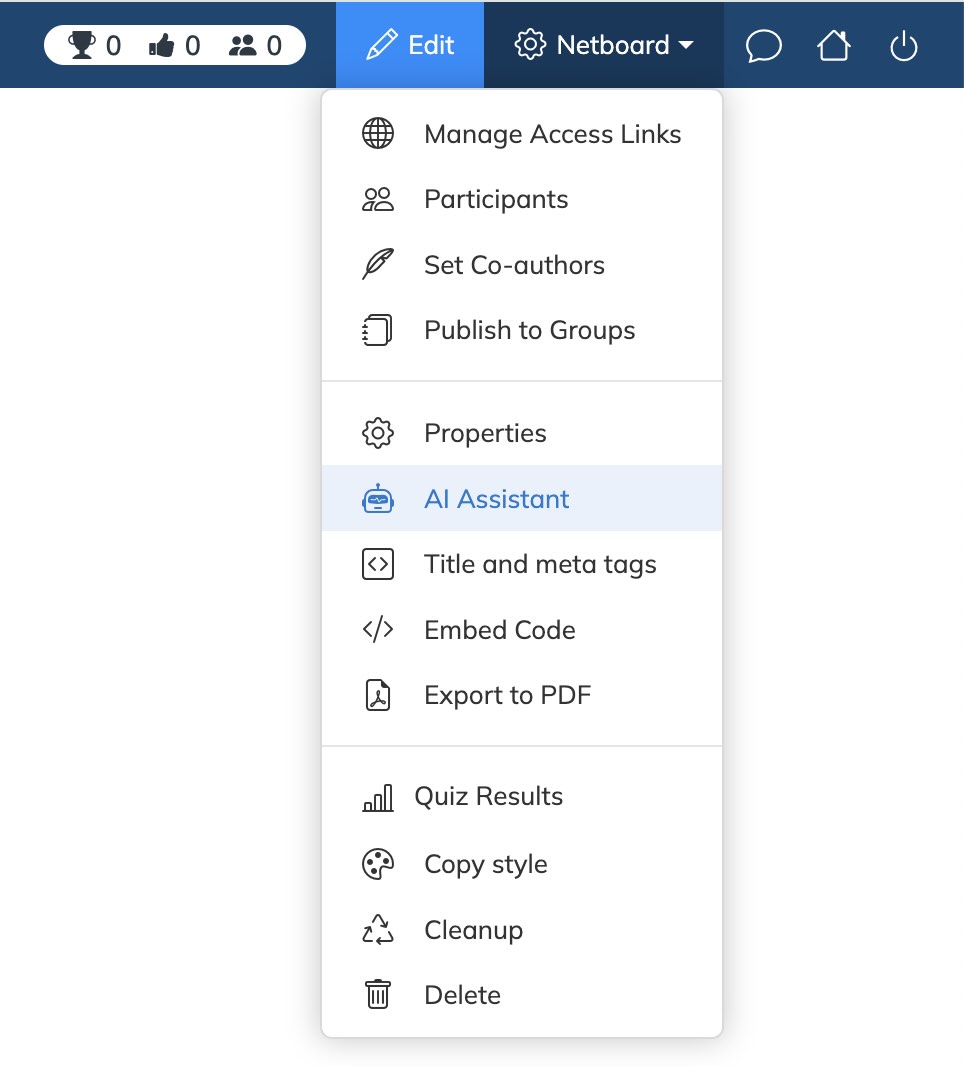The image size is (964, 1066).
Task: Click the feather icon beside Set Co-authors
Action: point(378,264)
